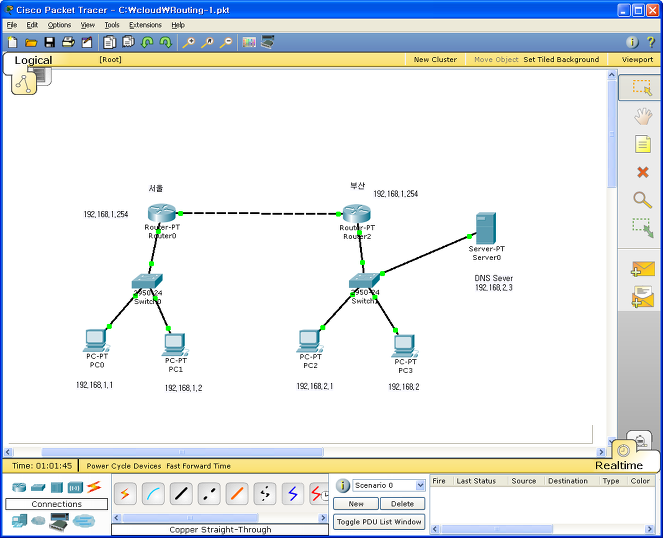Choose the Resize Shape tool
The image size is (663, 538).
(643, 228)
